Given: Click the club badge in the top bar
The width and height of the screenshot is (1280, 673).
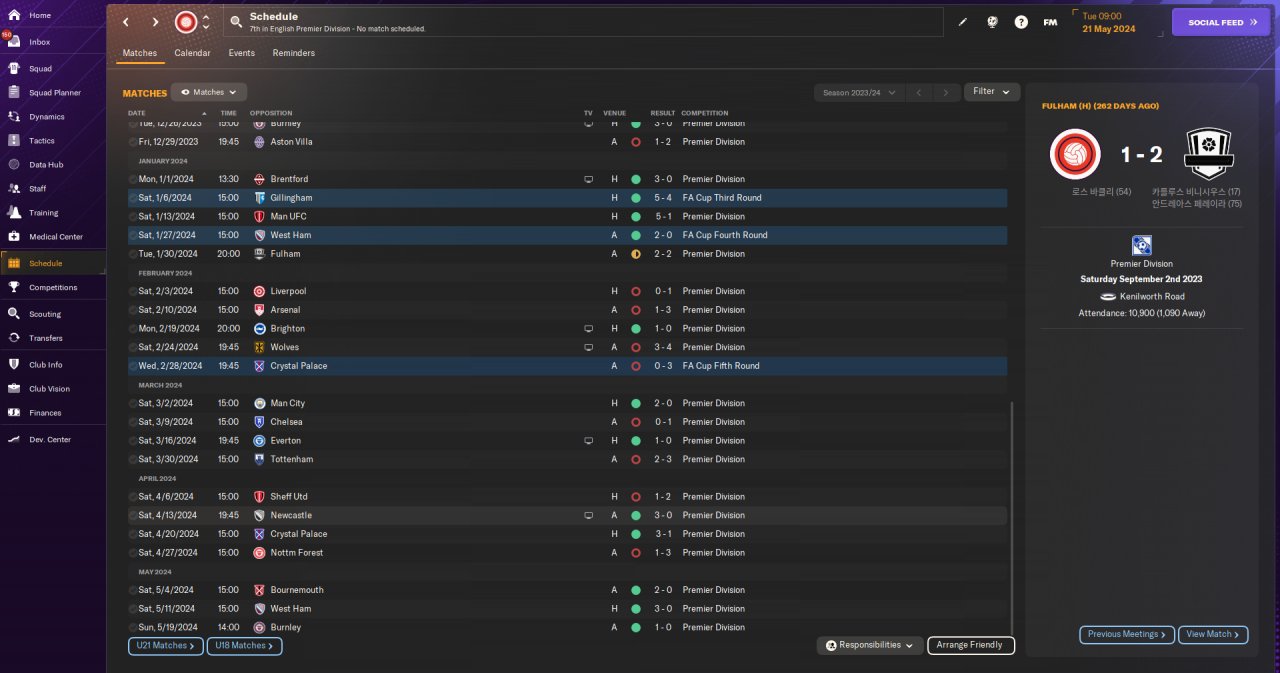Looking at the screenshot, I should click(186, 22).
